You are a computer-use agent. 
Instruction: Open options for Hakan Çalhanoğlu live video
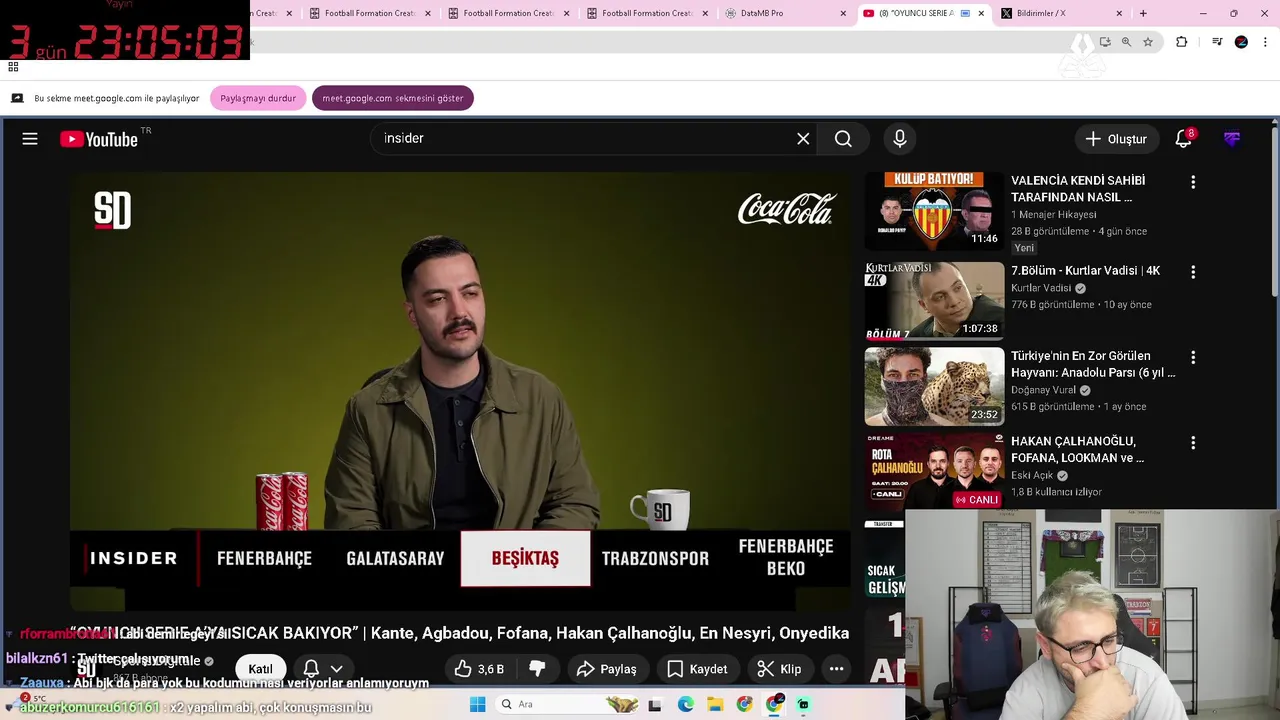click(x=1192, y=442)
